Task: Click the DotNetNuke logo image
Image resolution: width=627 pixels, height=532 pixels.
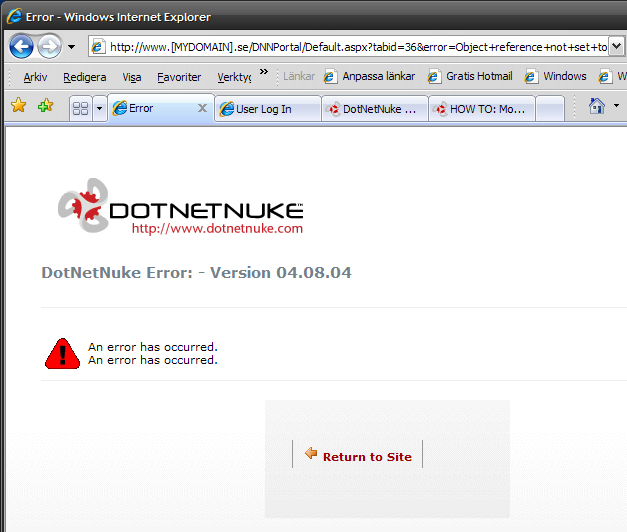Action: [180, 206]
